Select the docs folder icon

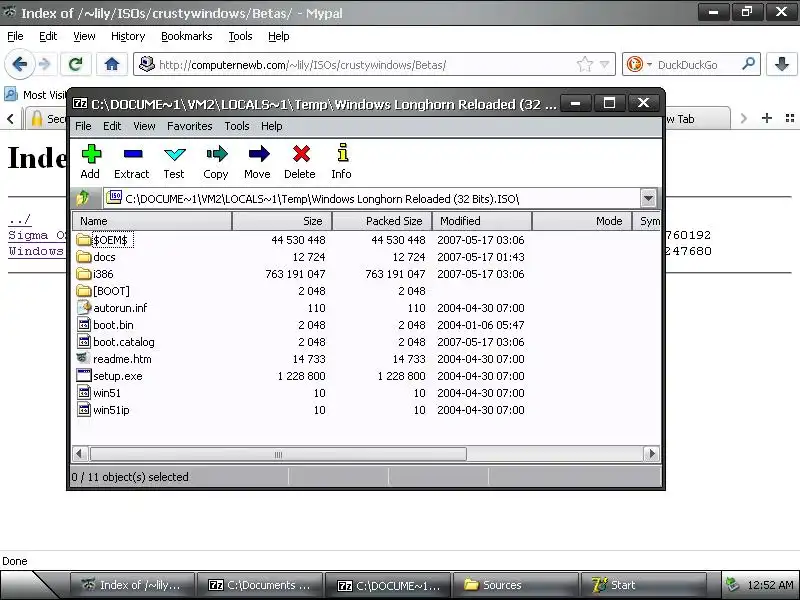coord(84,257)
